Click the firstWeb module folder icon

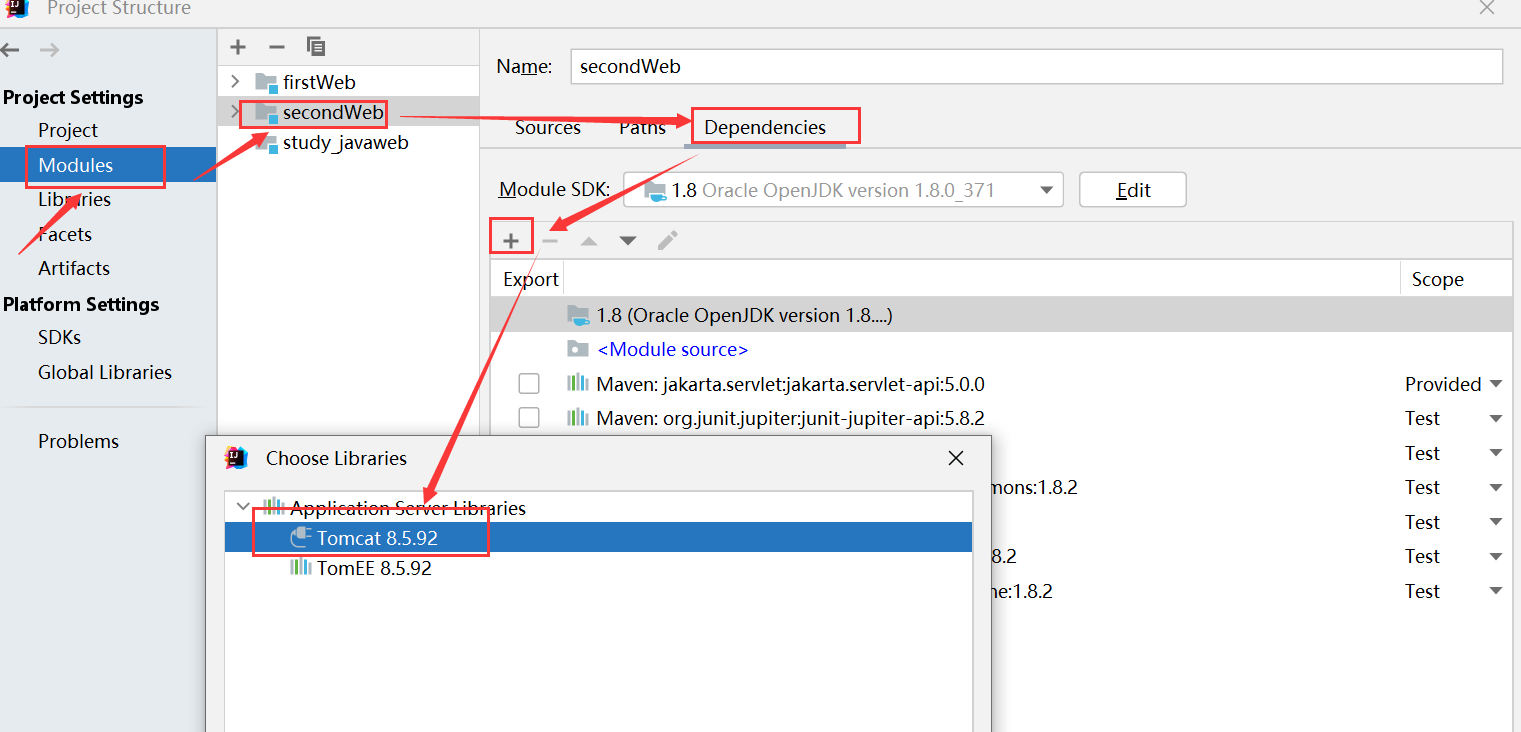(266, 82)
